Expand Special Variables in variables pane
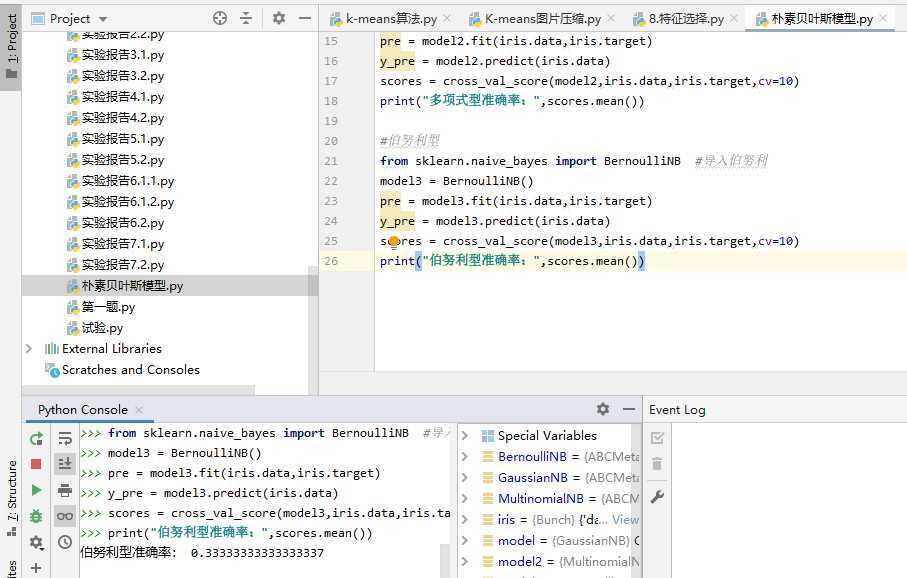The width and height of the screenshot is (907, 578). point(465,436)
